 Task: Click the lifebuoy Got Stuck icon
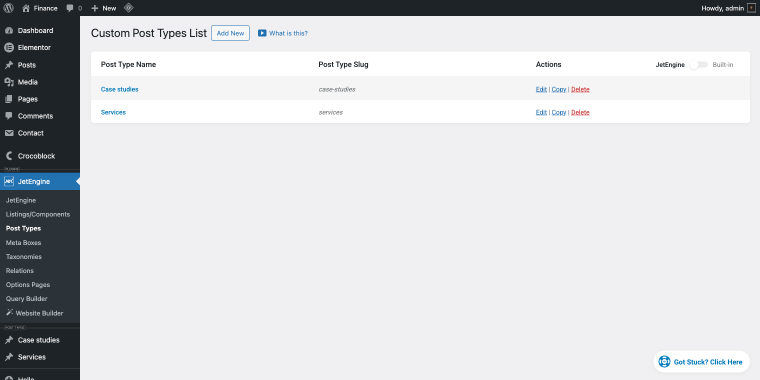665,362
